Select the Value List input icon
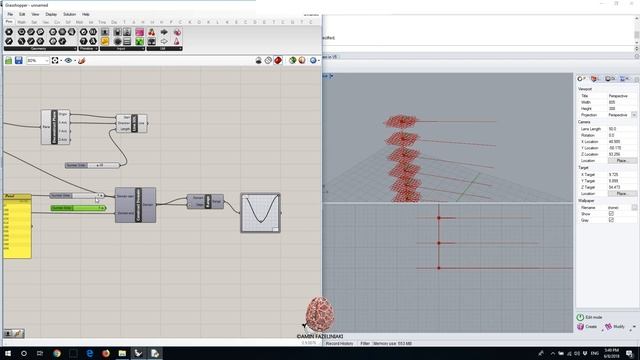This screenshot has width=640, height=360. pyautogui.click(x=127, y=41)
